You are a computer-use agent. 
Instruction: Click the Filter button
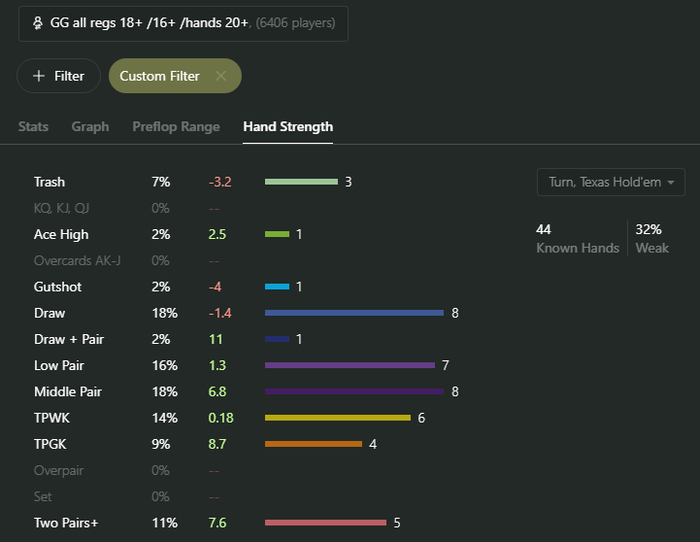coord(58,76)
